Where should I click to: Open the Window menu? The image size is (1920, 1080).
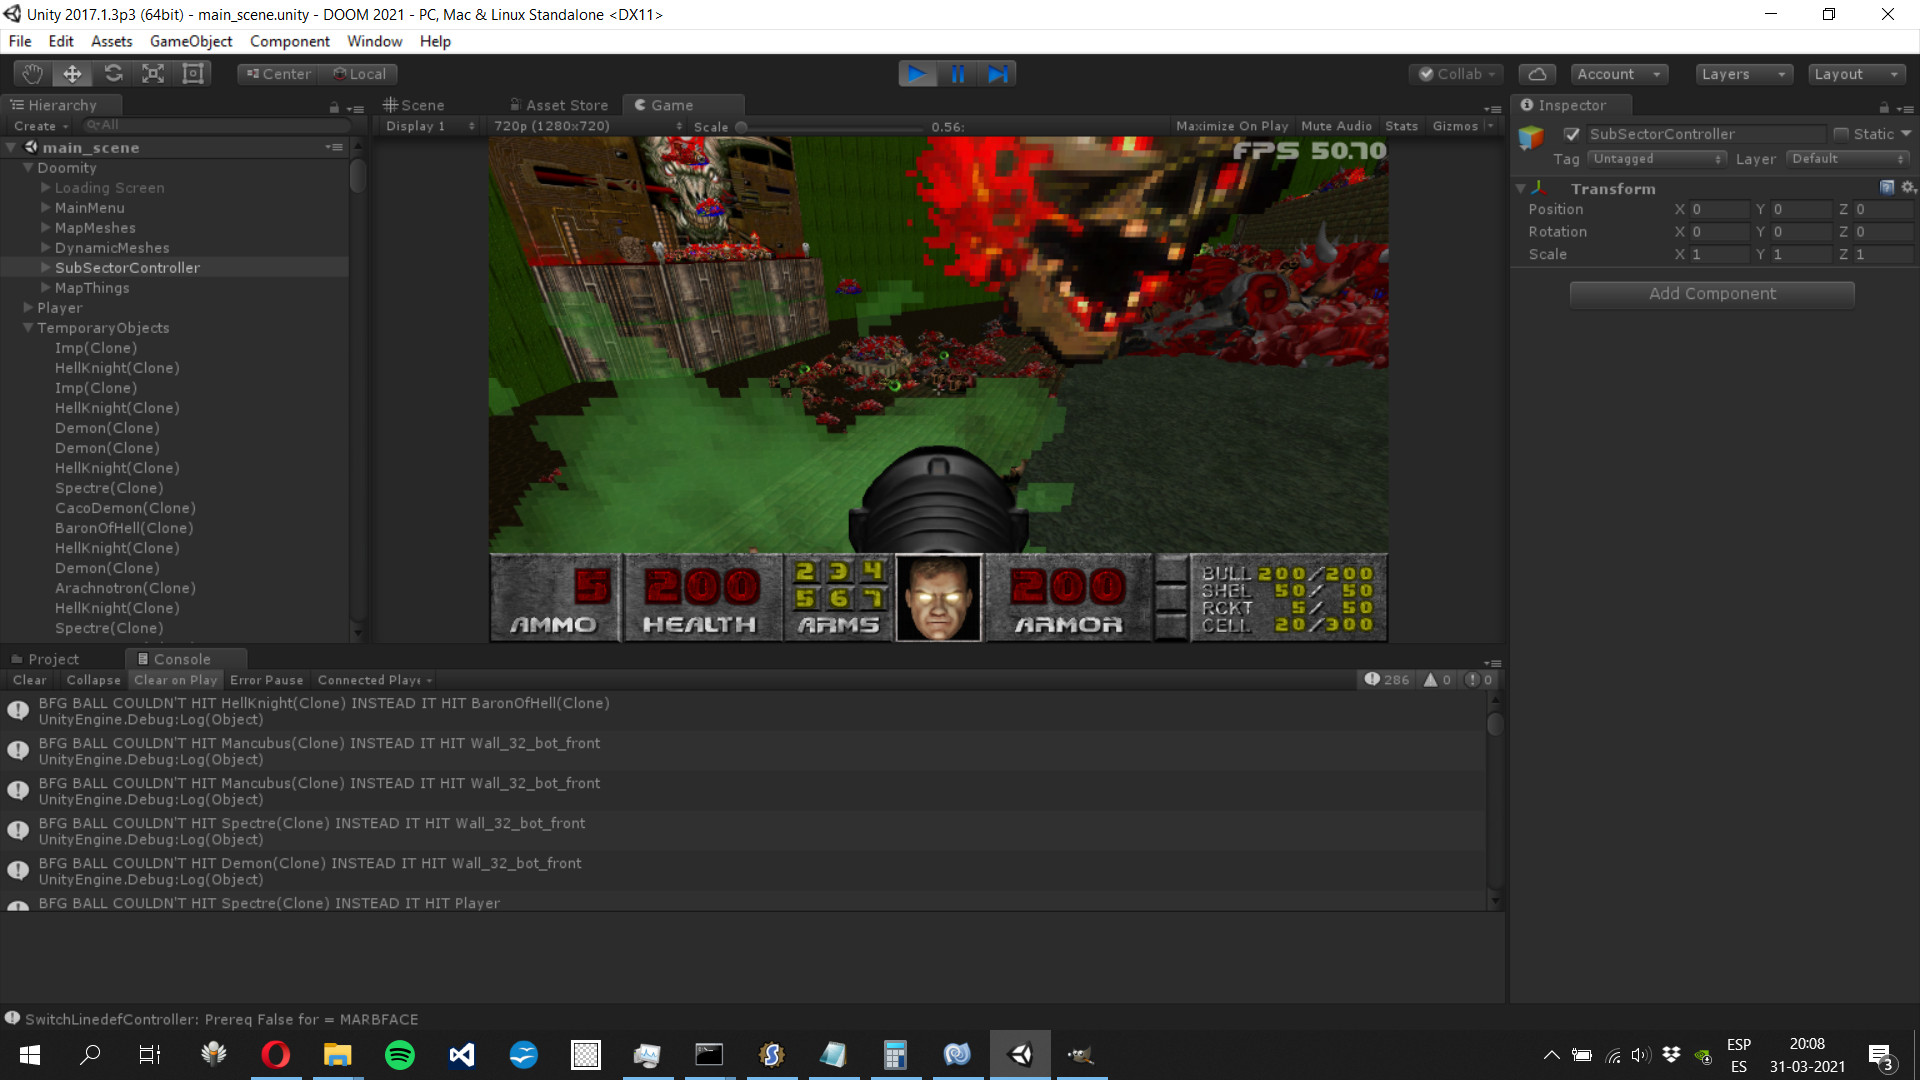tap(375, 41)
